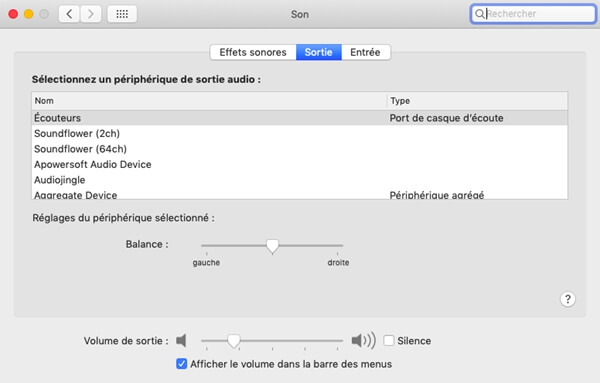The width and height of the screenshot is (600, 383).
Task: Sort by the Nom column header
Action: click(209, 101)
